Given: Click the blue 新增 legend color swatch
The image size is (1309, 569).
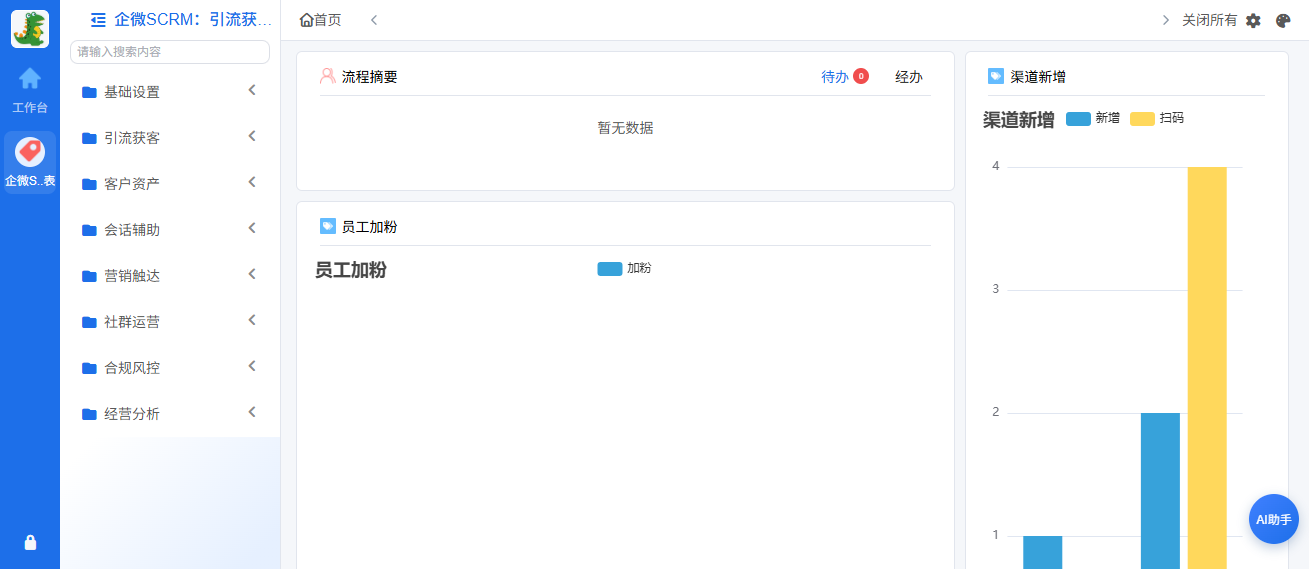Looking at the screenshot, I should coord(1078,119).
